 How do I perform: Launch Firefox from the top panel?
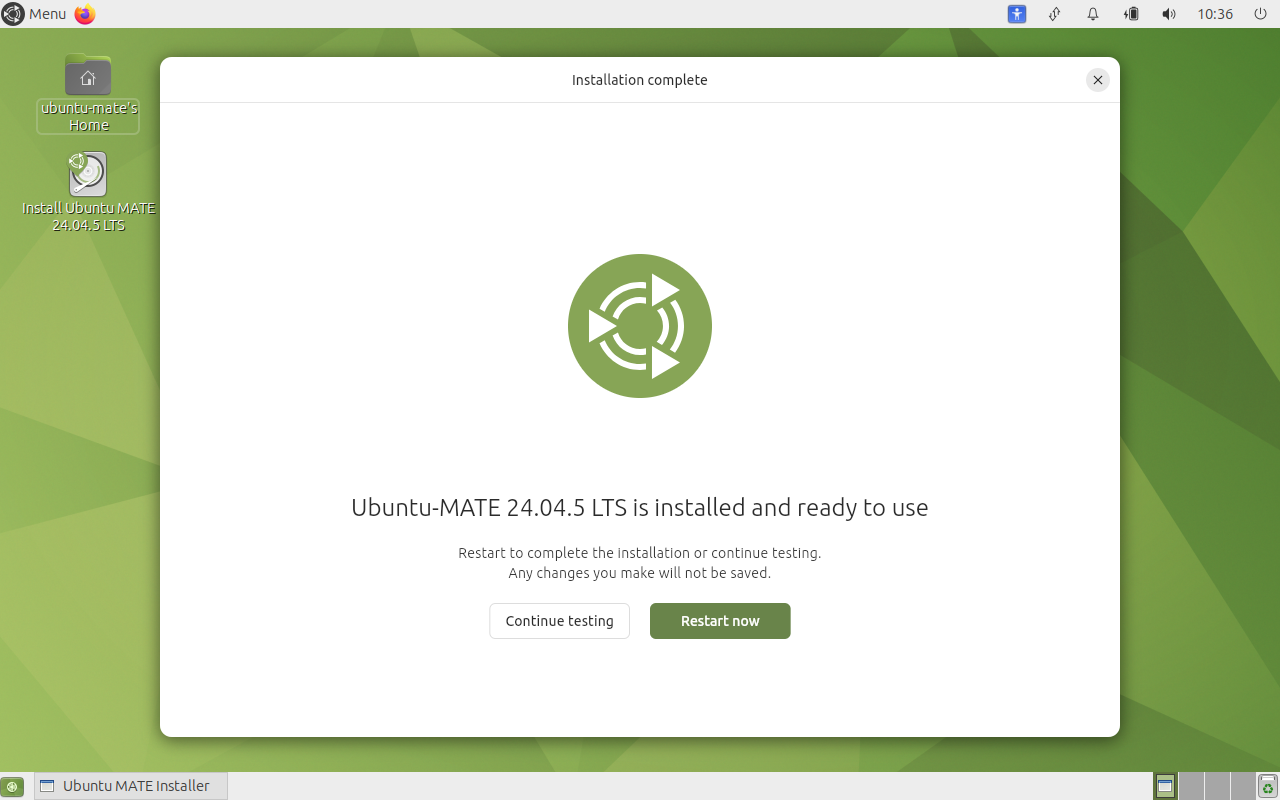coord(85,14)
